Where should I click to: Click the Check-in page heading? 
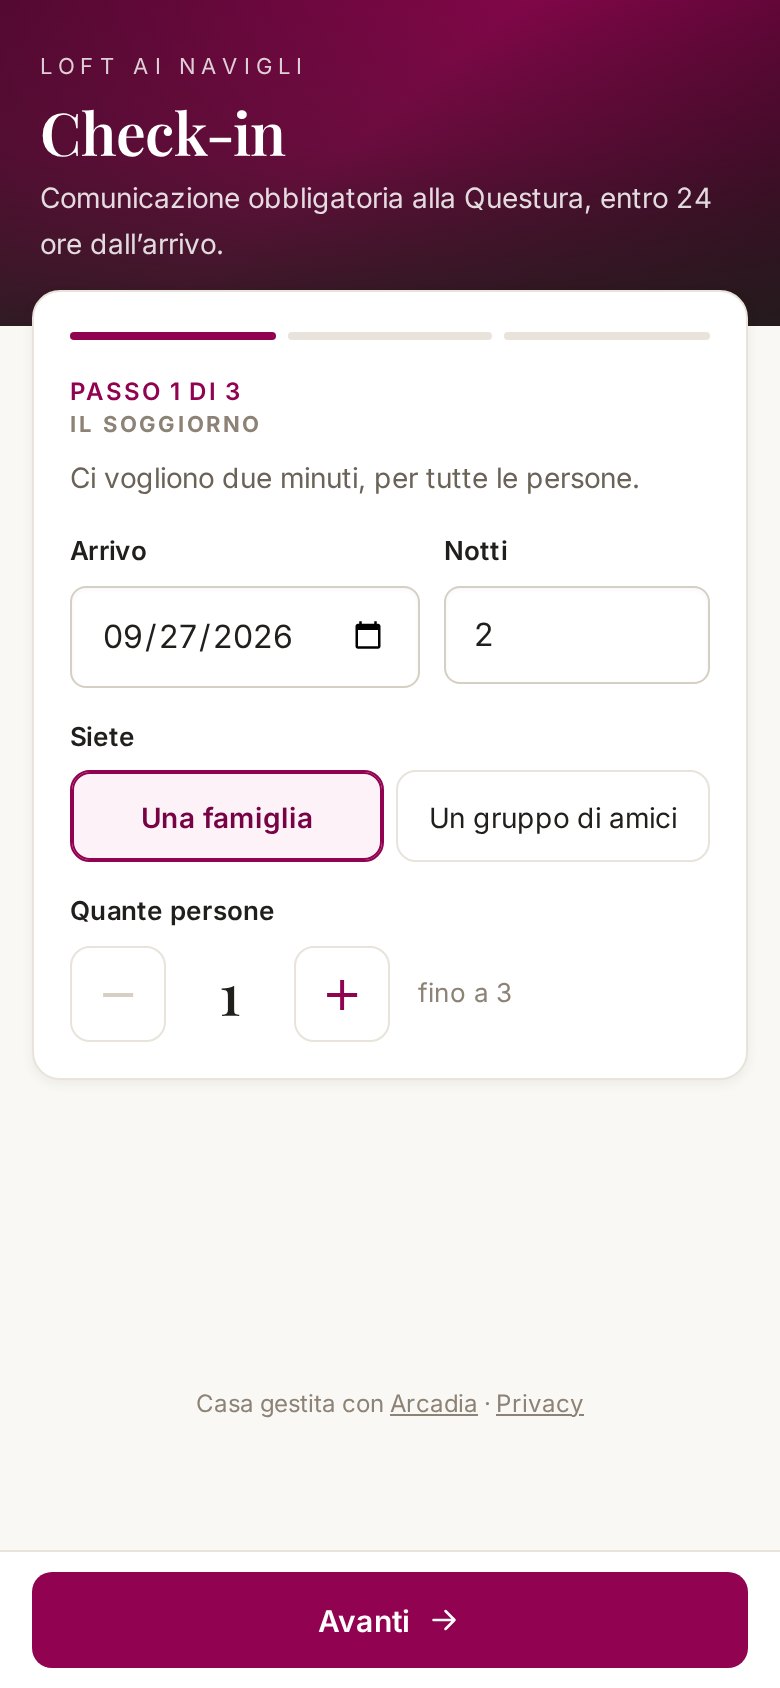[163, 134]
